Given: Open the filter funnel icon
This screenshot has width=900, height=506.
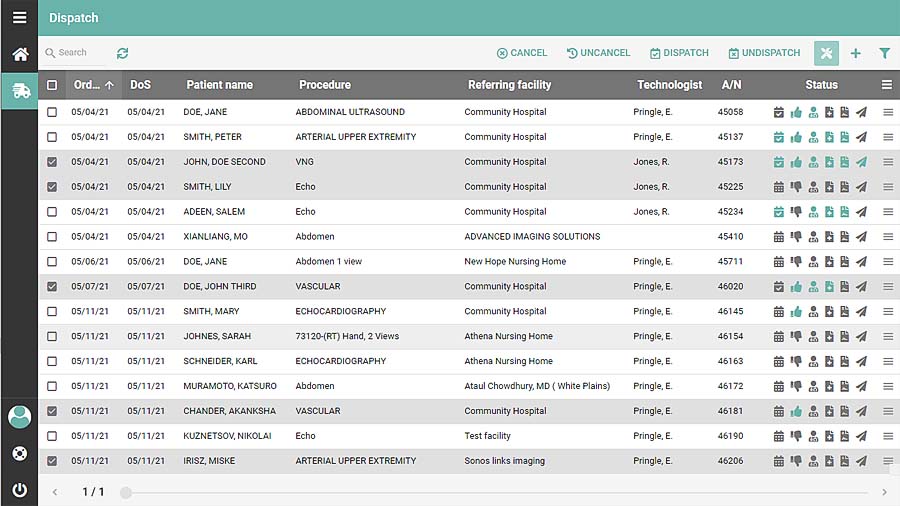Looking at the screenshot, I should coord(884,53).
